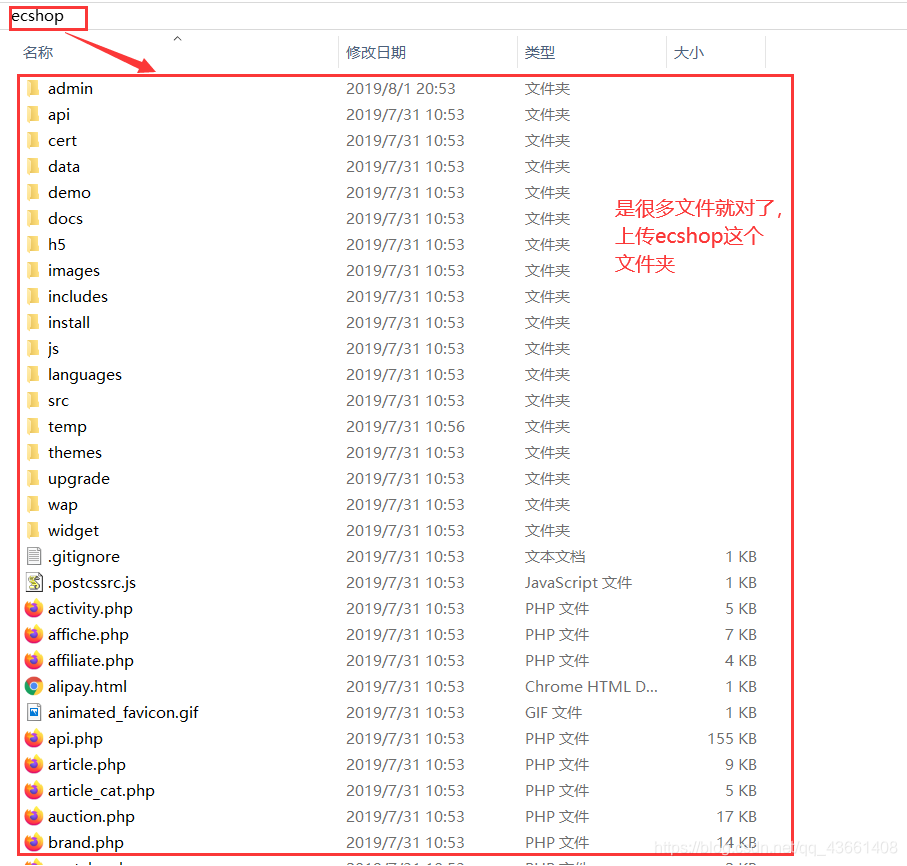Sort files by the 名称 column header
This screenshot has width=907, height=866.
coord(38,53)
